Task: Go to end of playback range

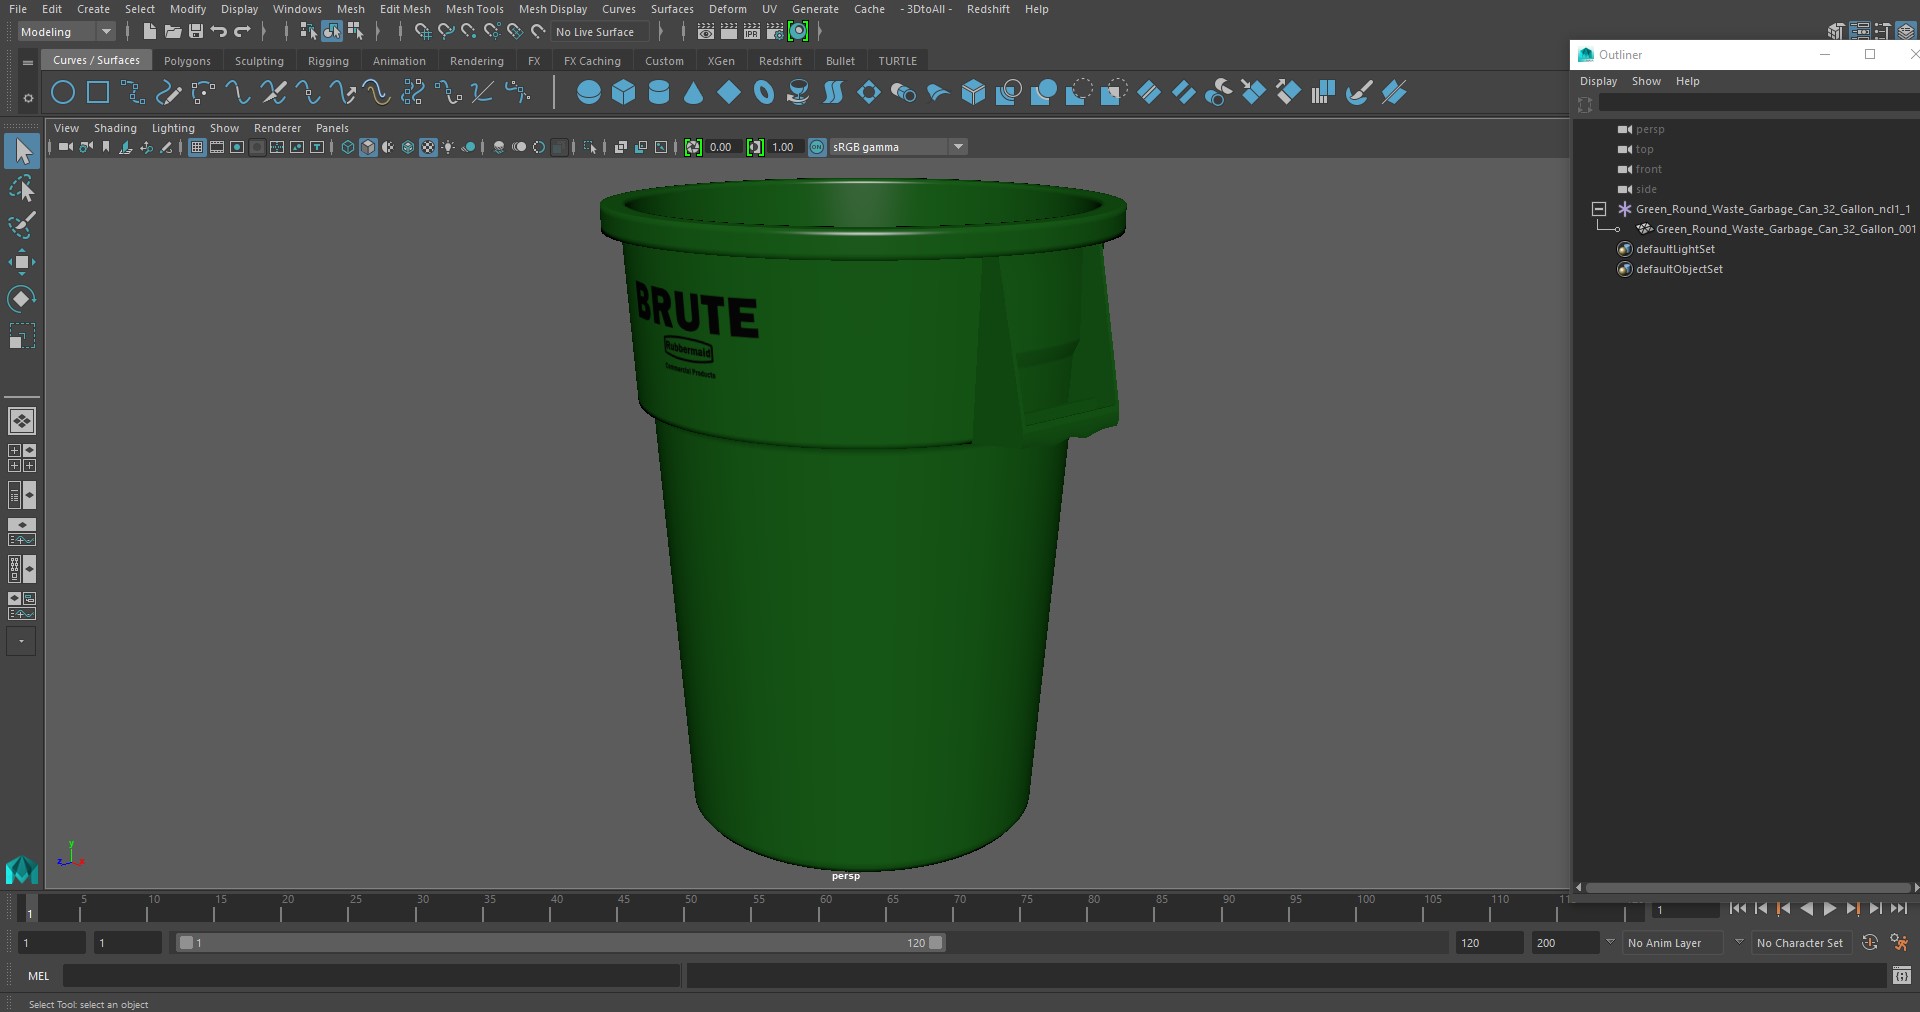Action: (x=1899, y=909)
